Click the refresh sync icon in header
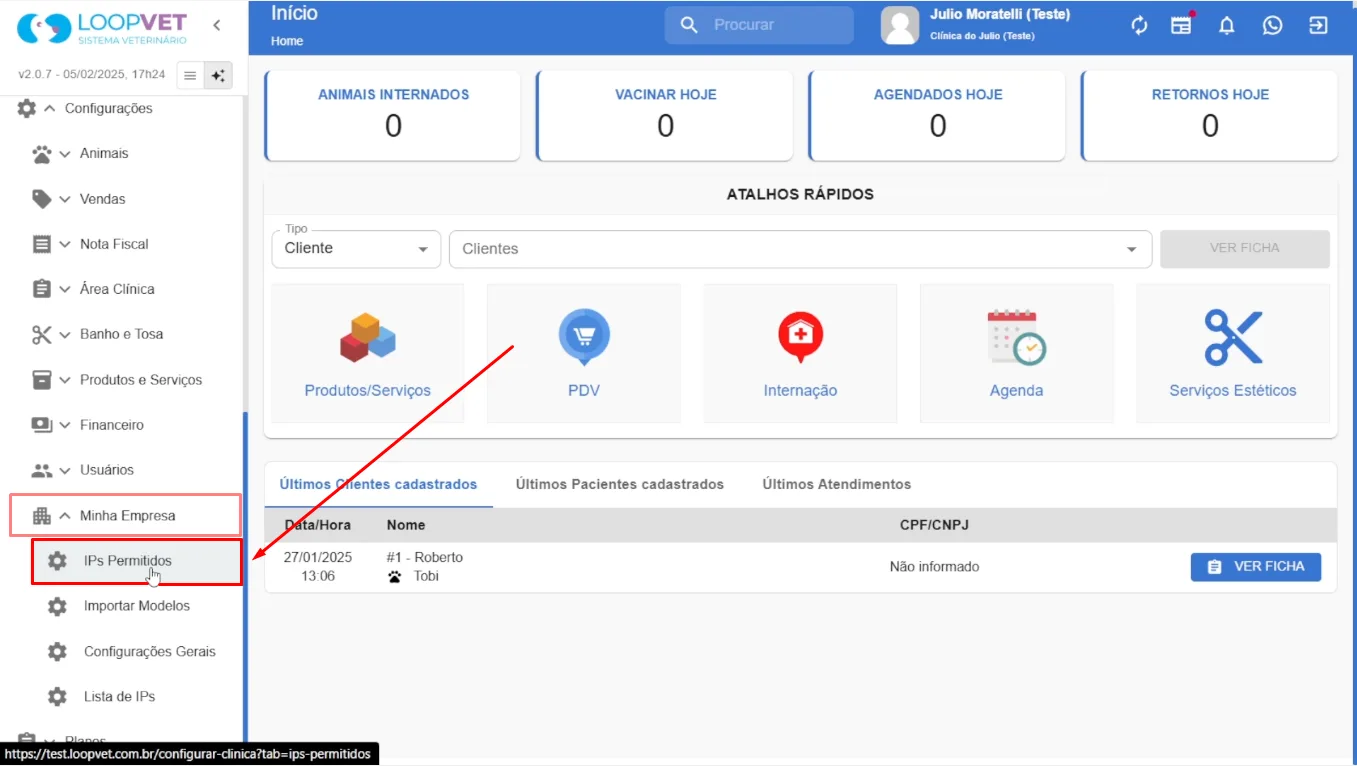The width and height of the screenshot is (1357, 766). [1139, 26]
